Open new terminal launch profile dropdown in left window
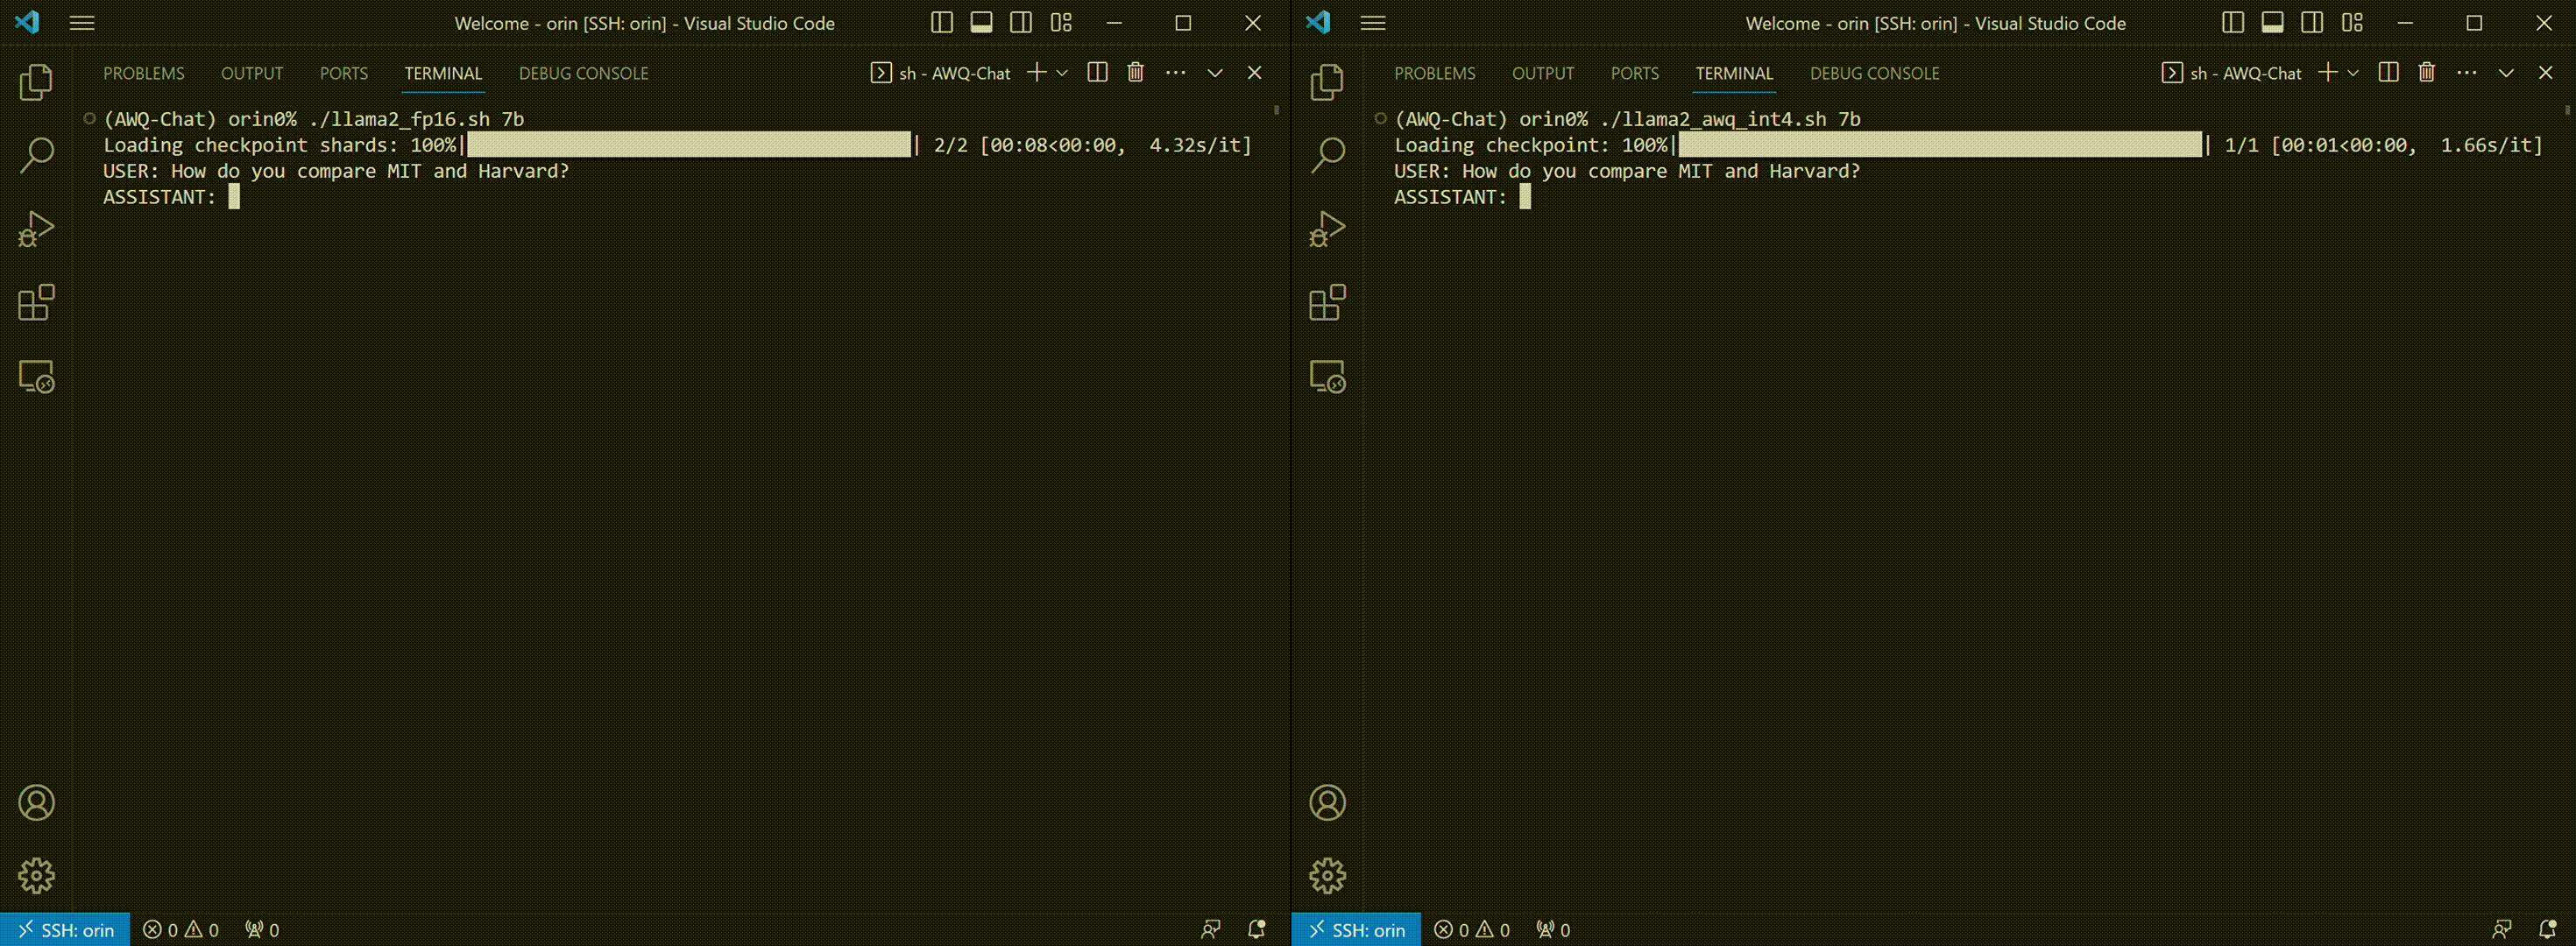 (1062, 73)
